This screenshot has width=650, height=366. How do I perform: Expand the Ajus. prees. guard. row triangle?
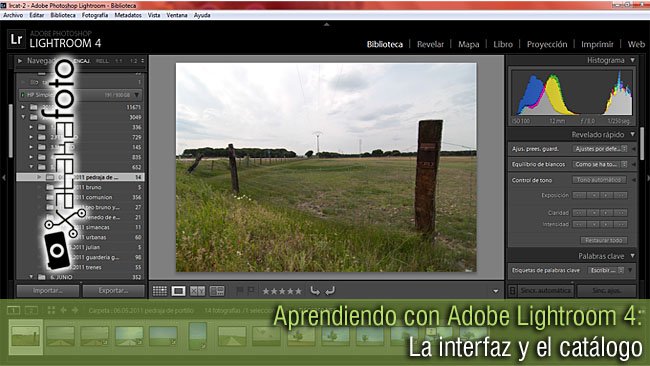click(634, 148)
